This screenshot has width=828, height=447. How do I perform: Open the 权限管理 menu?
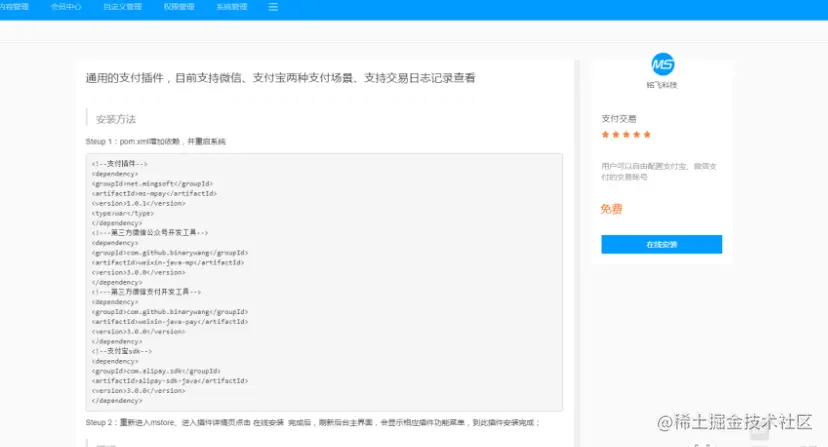pos(179,7)
